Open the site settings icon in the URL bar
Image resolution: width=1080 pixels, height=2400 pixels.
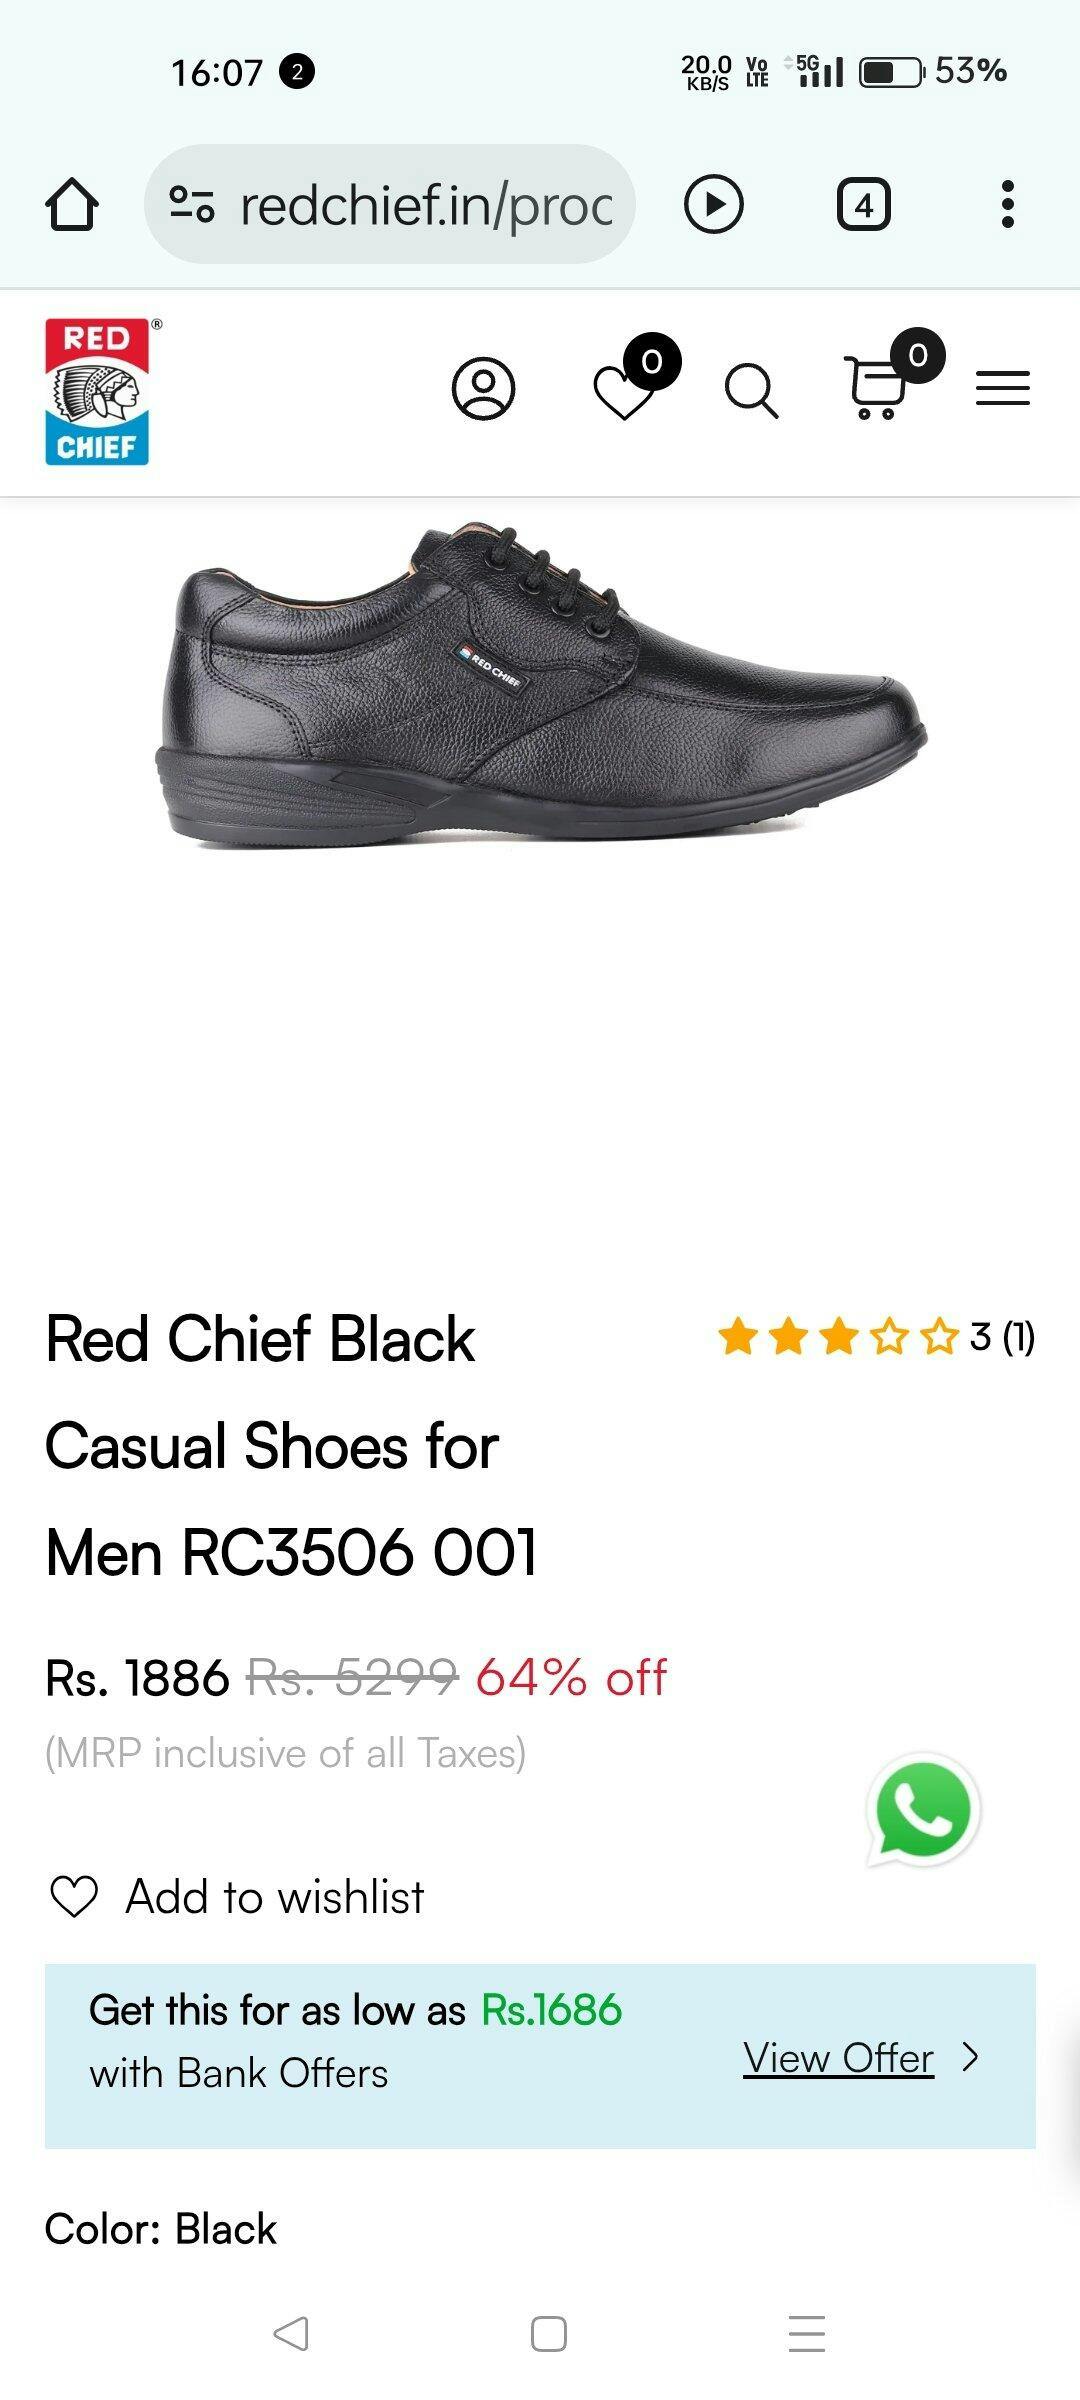(191, 204)
